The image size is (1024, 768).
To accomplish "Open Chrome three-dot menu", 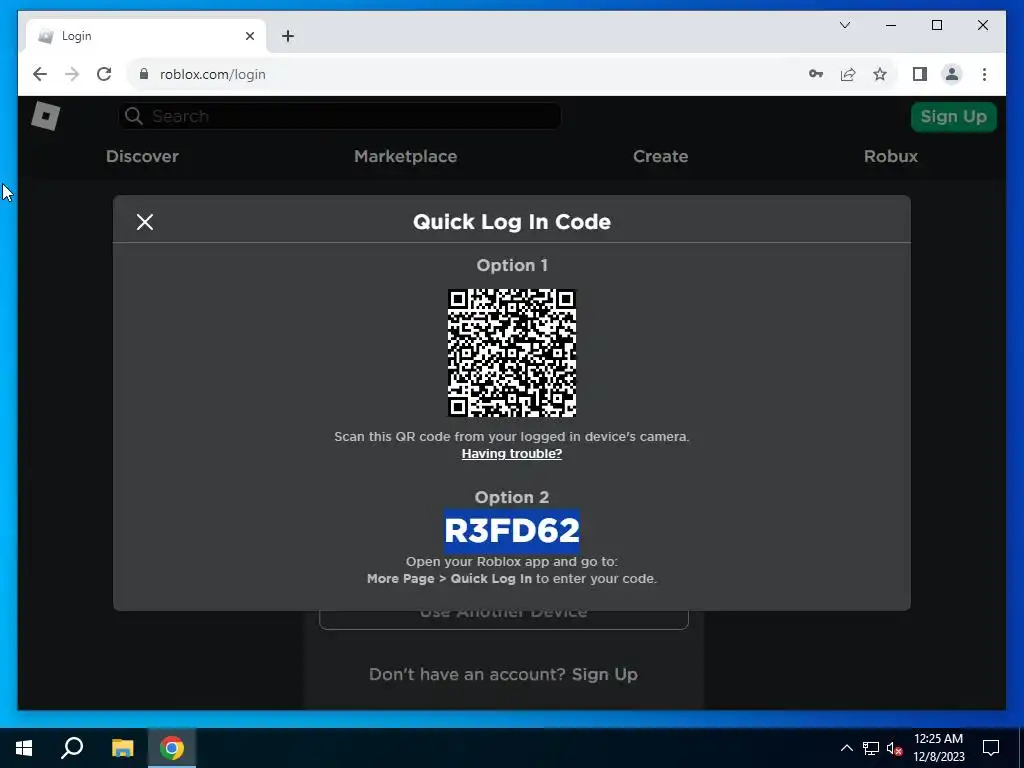I will click(x=984, y=74).
